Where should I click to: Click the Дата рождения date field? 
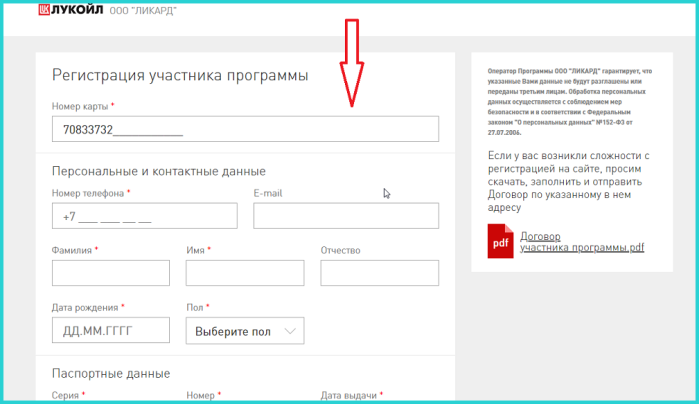111,330
